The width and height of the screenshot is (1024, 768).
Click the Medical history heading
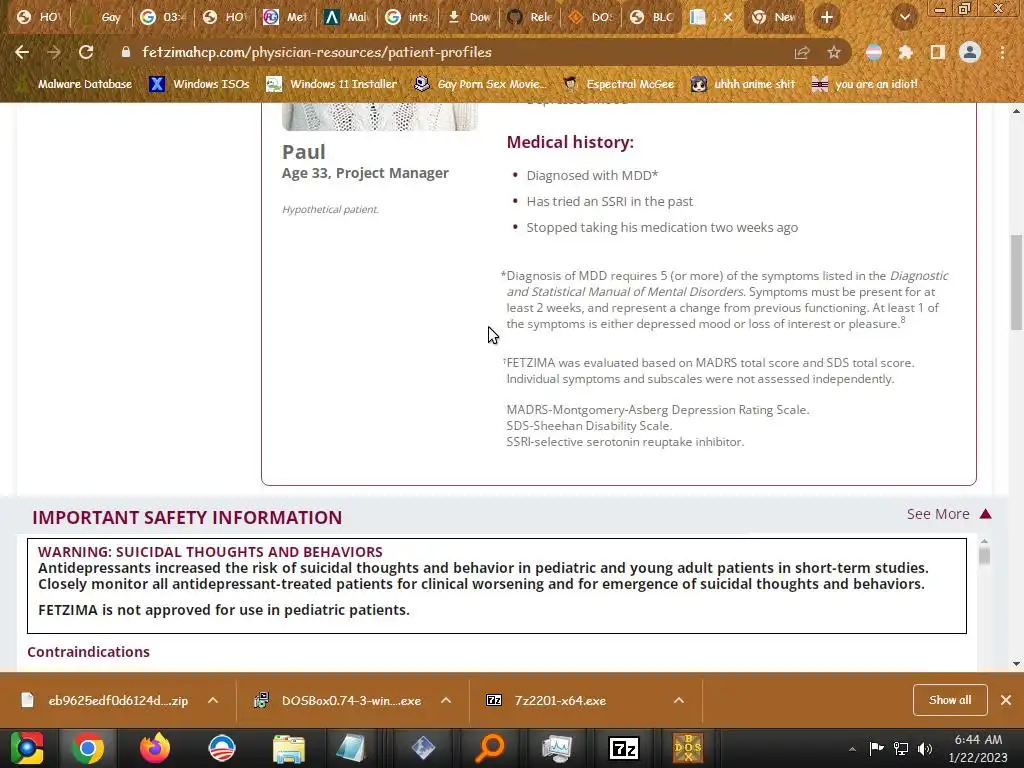pos(570,142)
